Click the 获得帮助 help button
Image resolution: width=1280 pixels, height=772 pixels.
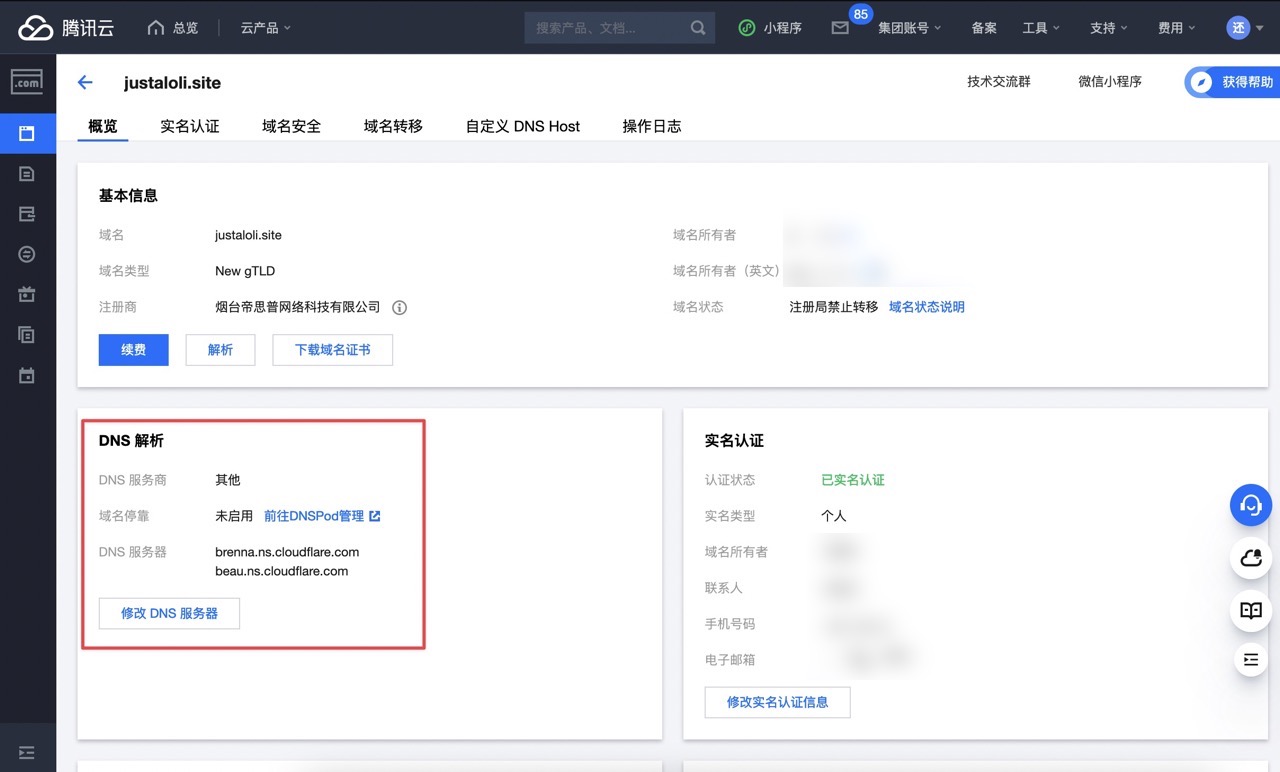click(1234, 82)
